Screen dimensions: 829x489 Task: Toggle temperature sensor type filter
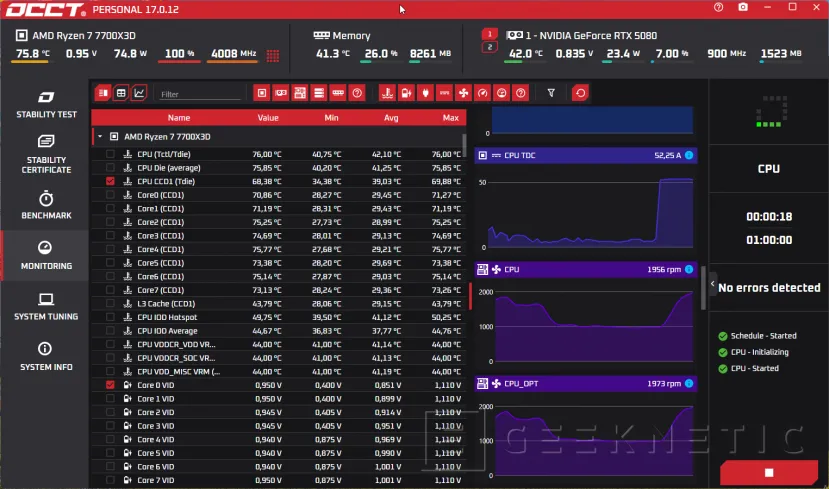click(388, 93)
